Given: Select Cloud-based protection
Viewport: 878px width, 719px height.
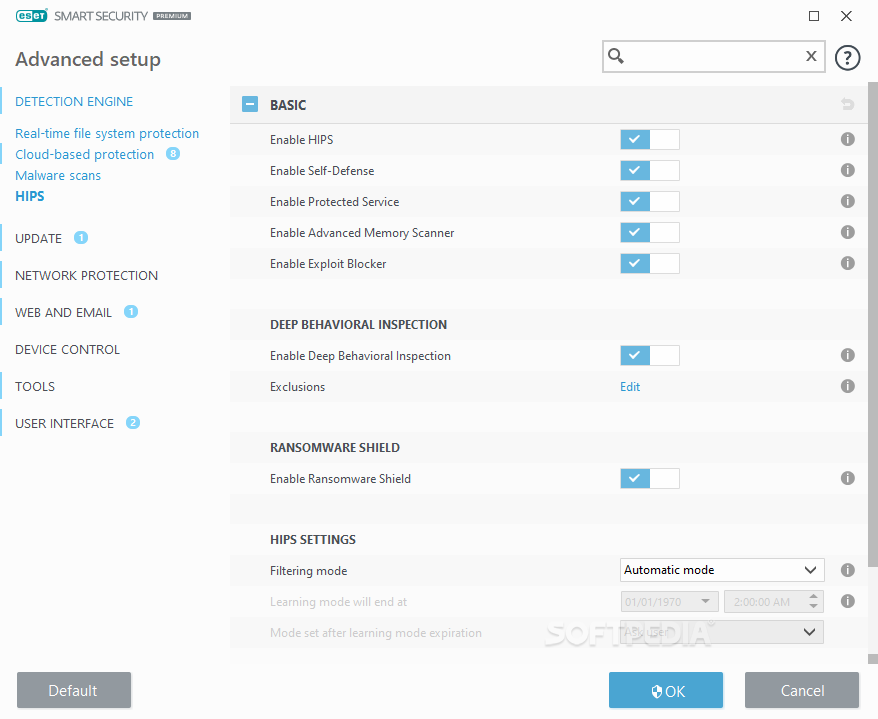Looking at the screenshot, I should [85, 155].
